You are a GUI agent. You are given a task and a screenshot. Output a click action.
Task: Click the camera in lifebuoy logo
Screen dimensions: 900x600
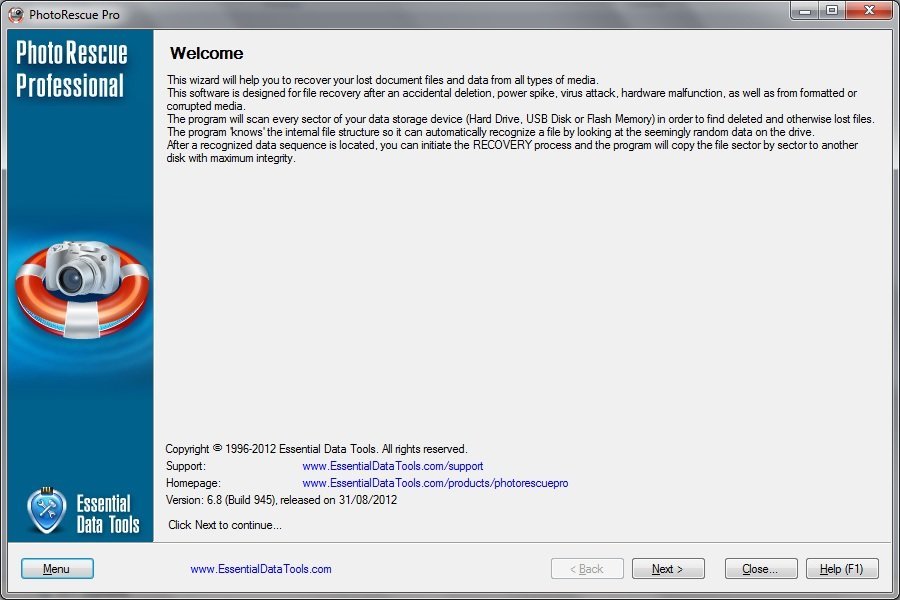[x=81, y=286]
